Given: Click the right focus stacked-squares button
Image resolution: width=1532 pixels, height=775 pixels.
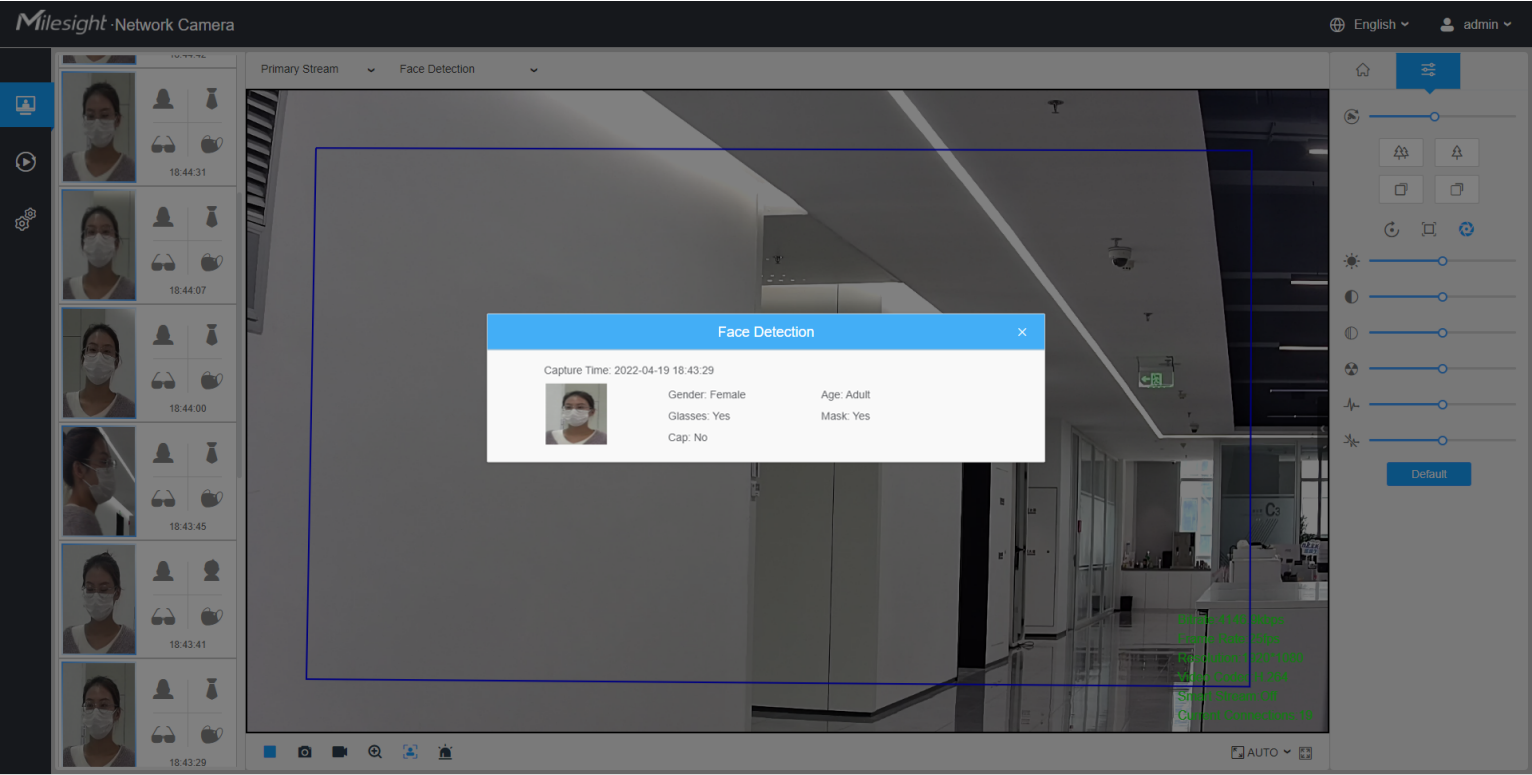Looking at the screenshot, I should pyautogui.click(x=1457, y=189).
